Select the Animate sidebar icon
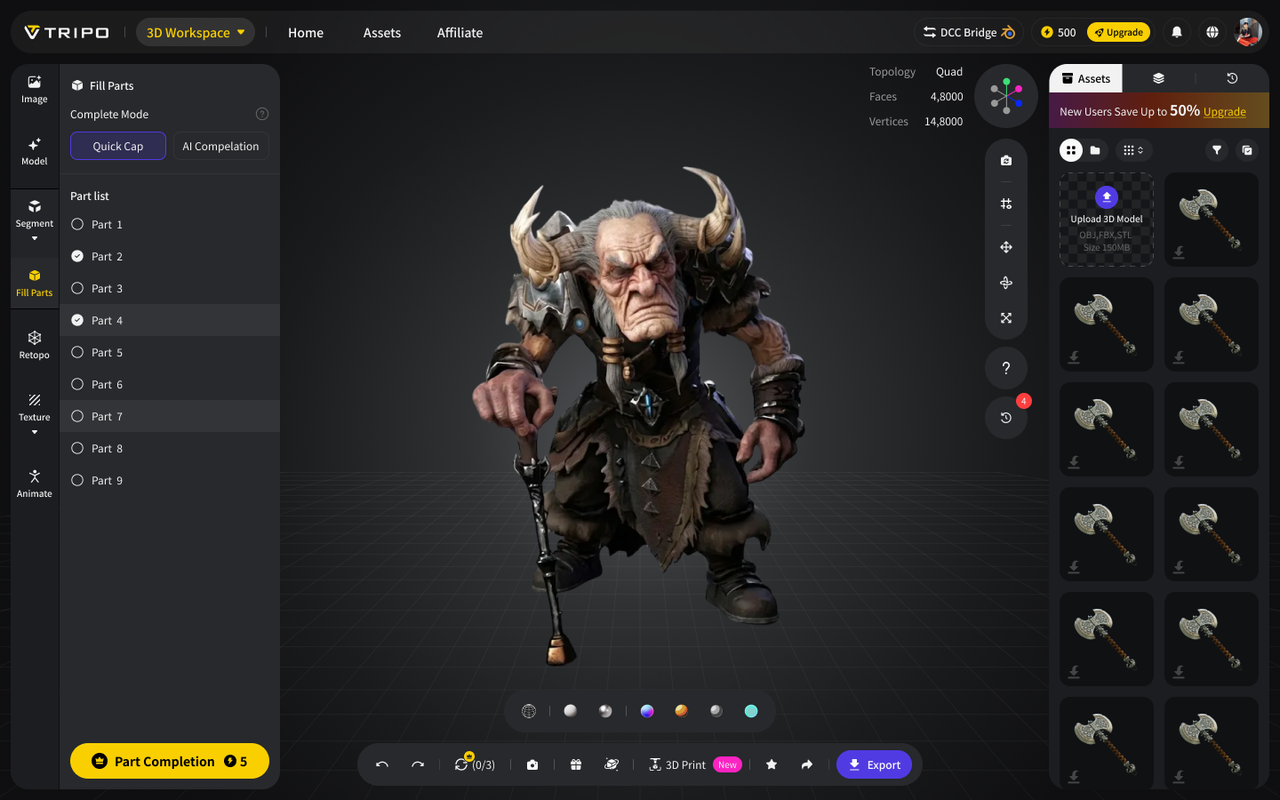 pos(34,483)
